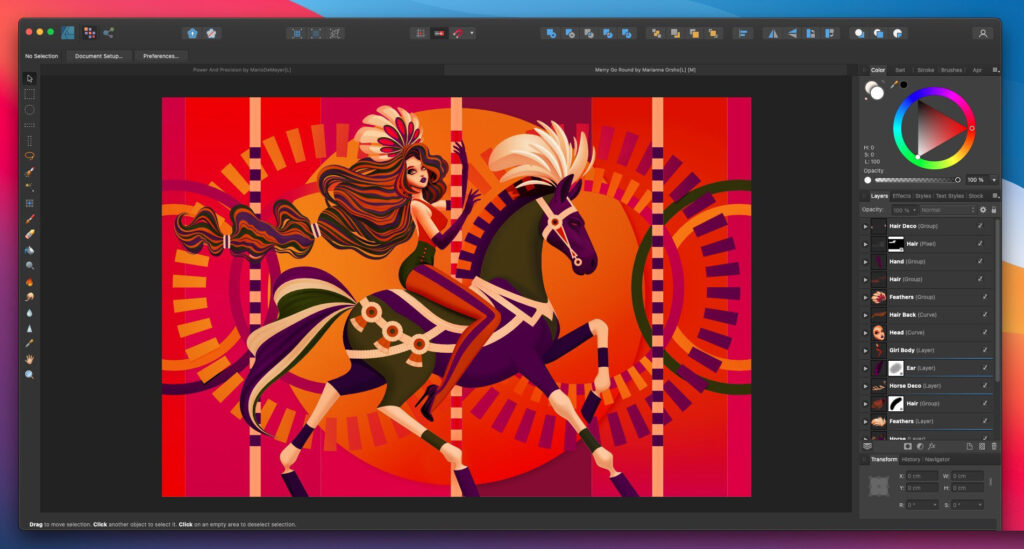Switch to the Effects tab

(x=901, y=196)
